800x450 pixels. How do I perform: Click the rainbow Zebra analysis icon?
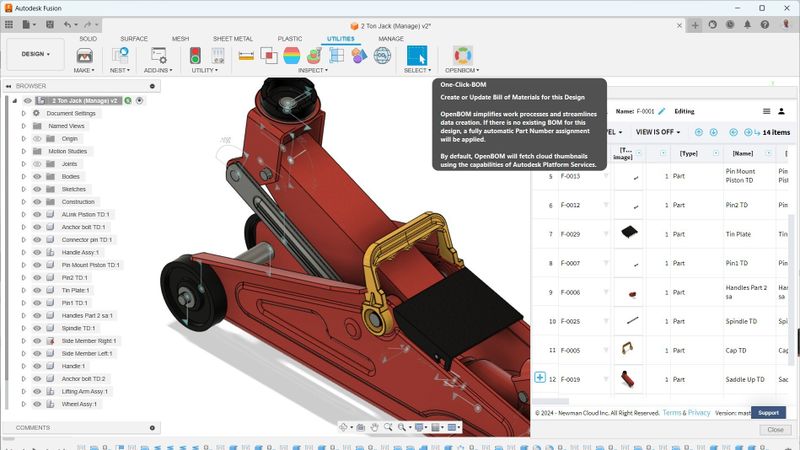click(x=291, y=56)
